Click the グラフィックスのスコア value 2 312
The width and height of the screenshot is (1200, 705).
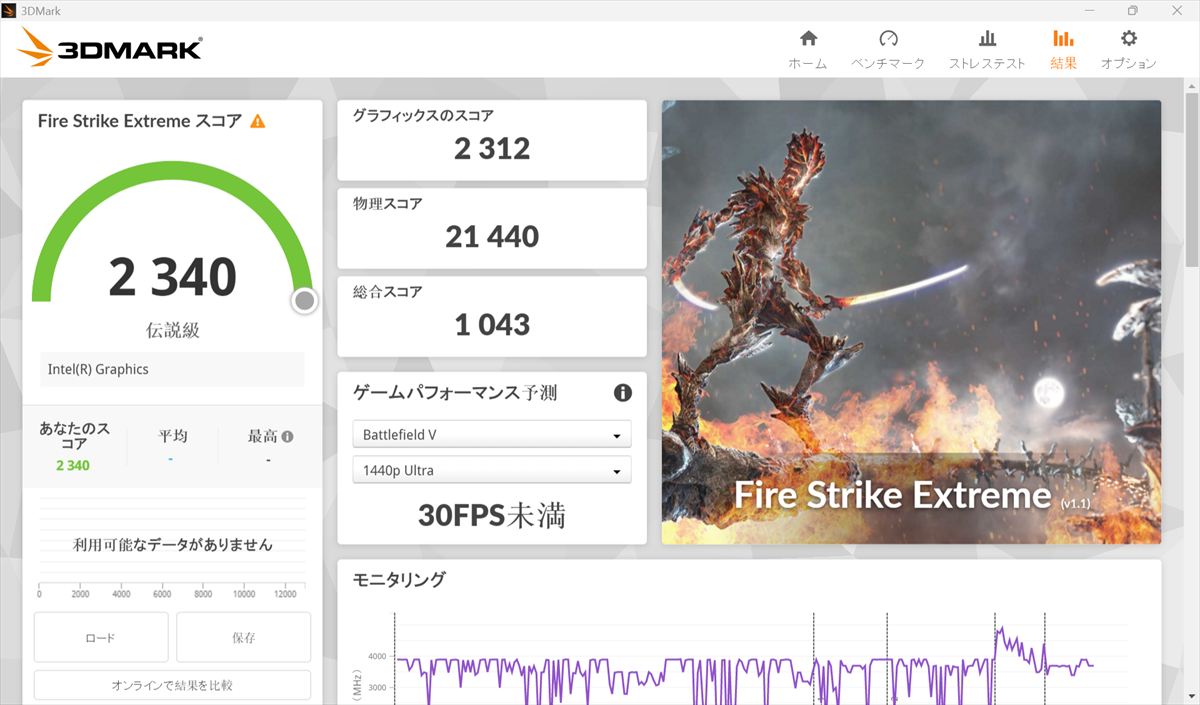point(492,149)
